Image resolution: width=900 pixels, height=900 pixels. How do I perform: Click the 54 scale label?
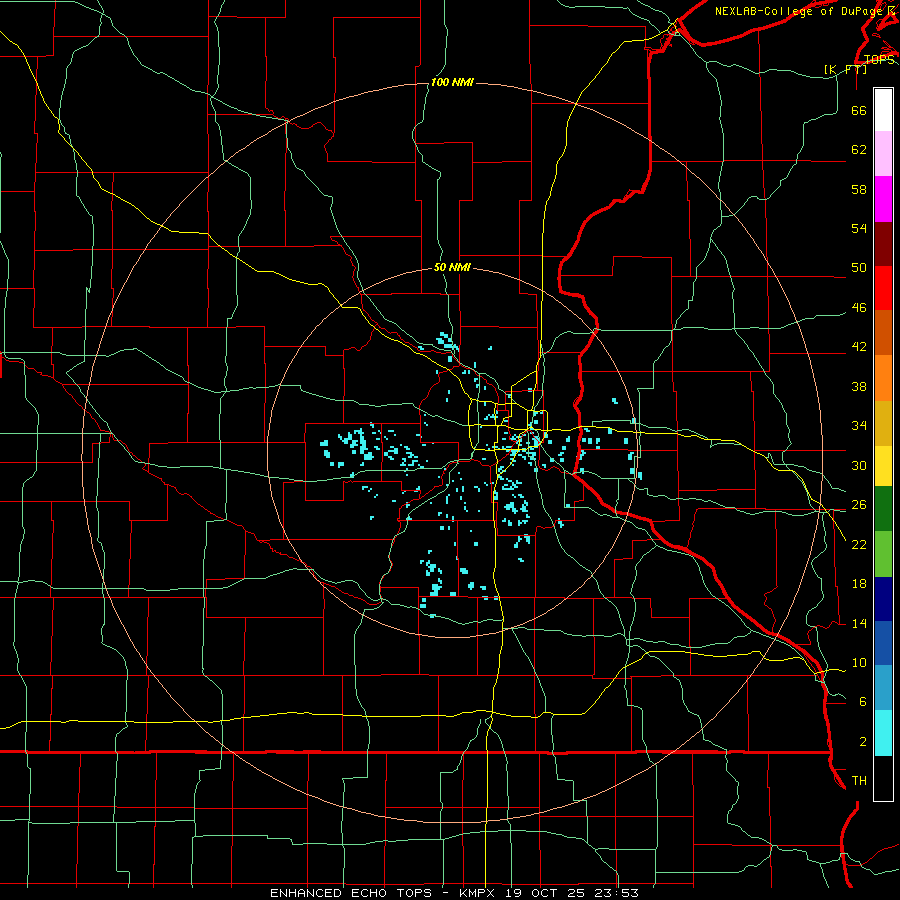(x=859, y=228)
